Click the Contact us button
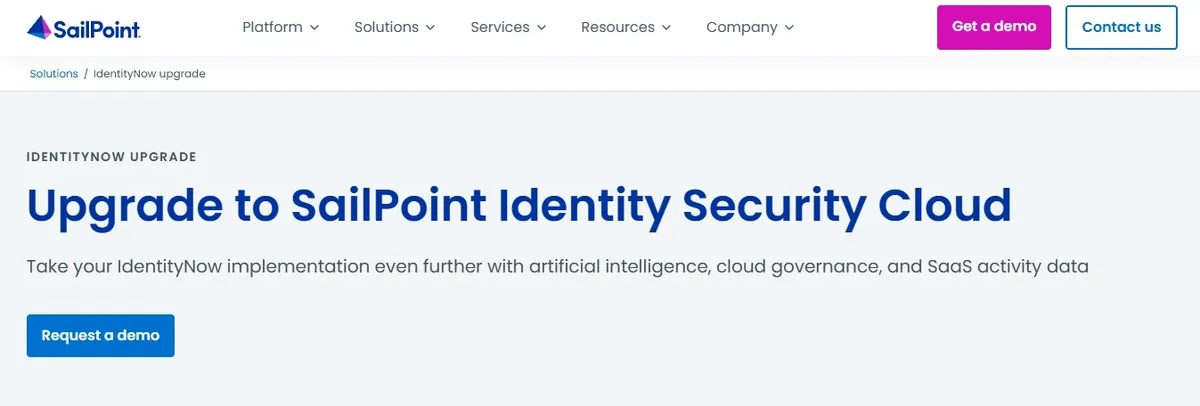Viewport: 1200px width, 406px height. 1122,27
